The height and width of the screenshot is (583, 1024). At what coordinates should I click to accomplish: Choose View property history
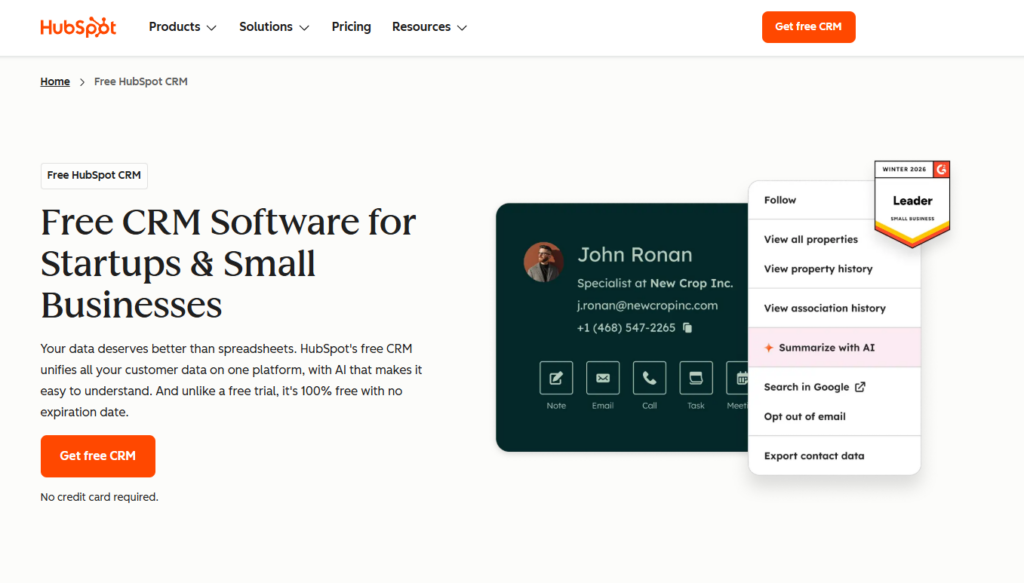coord(818,268)
